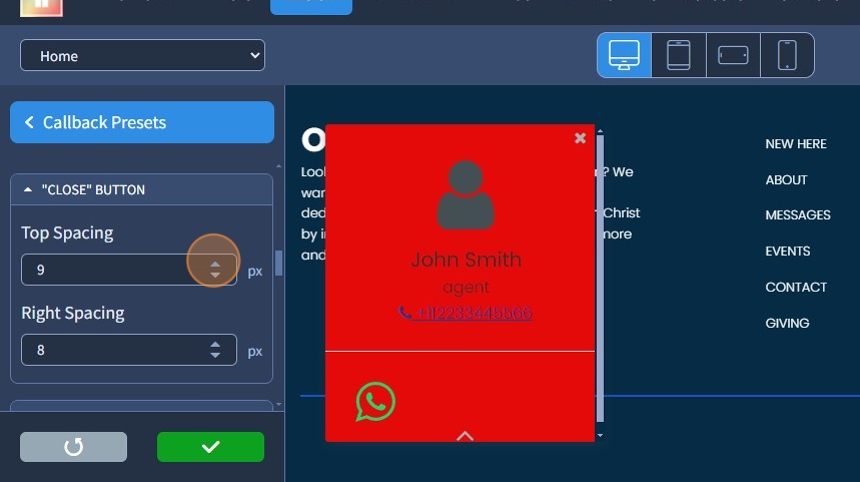Viewport: 860px width, 482px height.
Task: Open the NEW HERE menu item
Action: tap(796, 144)
